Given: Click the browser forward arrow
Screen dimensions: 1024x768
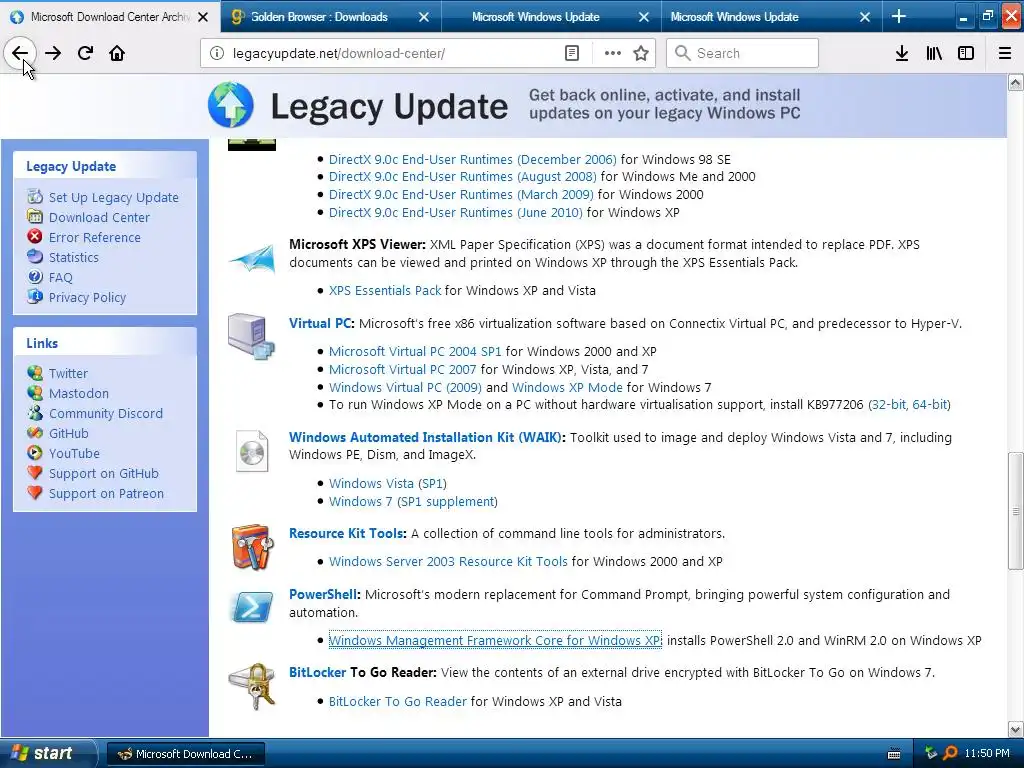Looking at the screenshot, I should pos(53,54).
